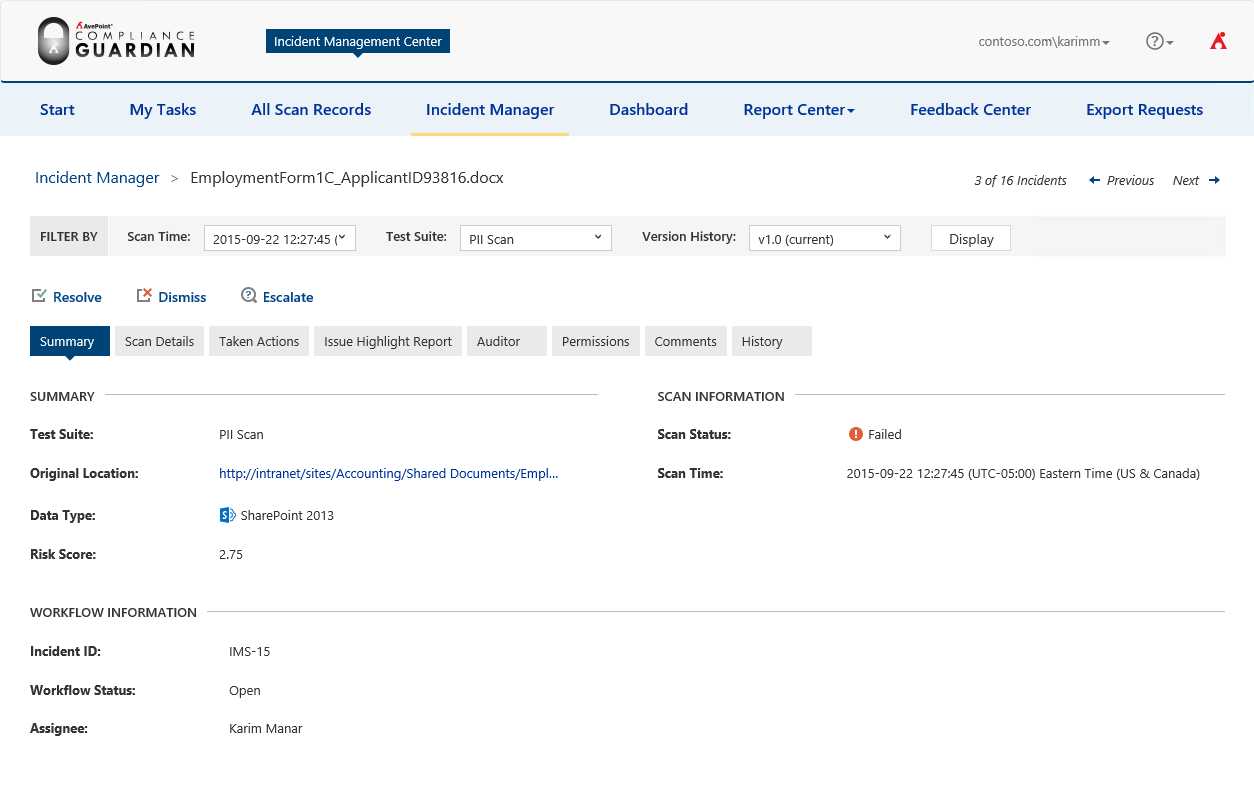Expand the Test Suite PII Scan dropdown
The image size is (1254, 796).
coord(535,238)
